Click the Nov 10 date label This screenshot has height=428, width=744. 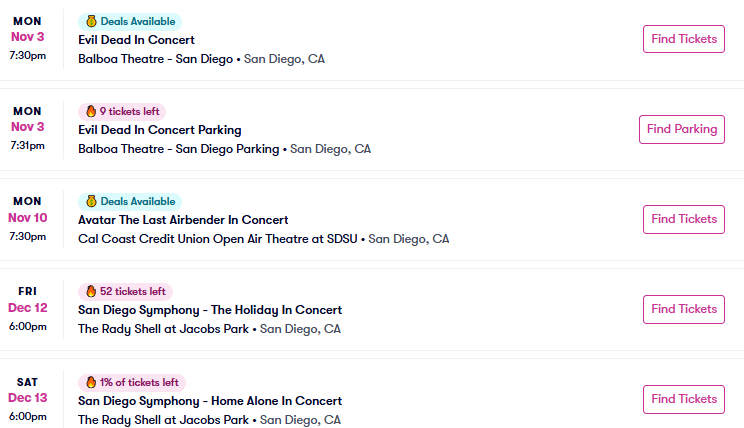tap(27, 218)
